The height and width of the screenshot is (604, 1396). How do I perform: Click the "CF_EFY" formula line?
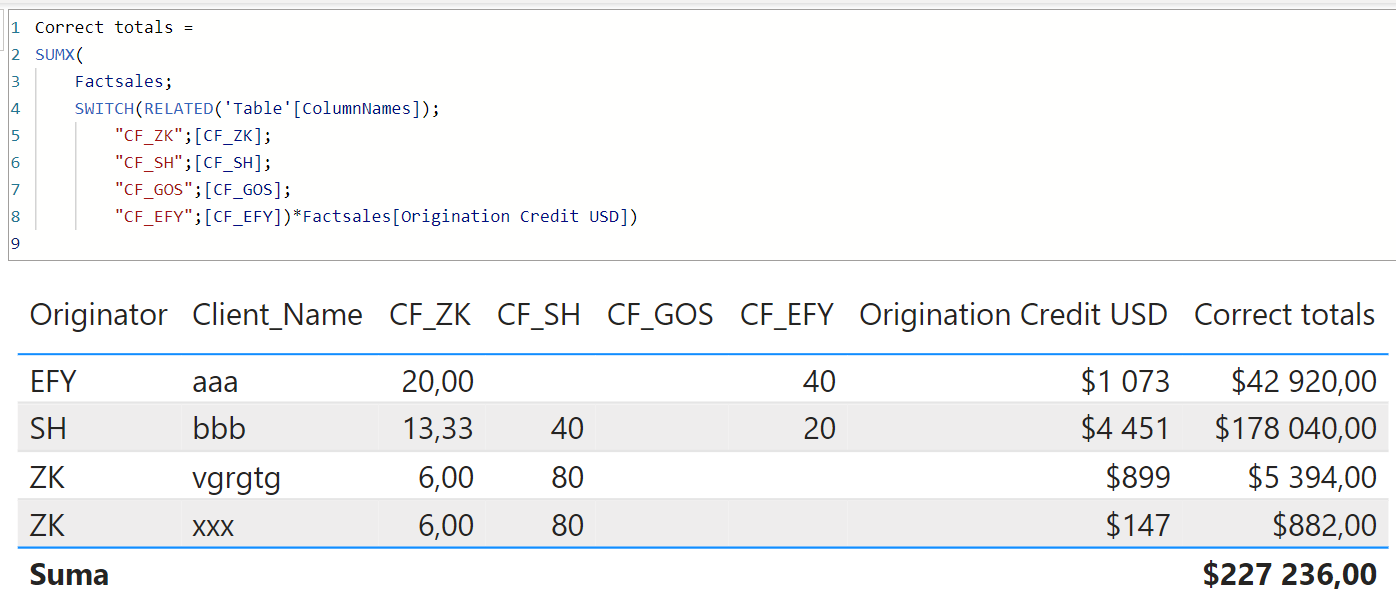pyautogui.click(x=376, y=216)
